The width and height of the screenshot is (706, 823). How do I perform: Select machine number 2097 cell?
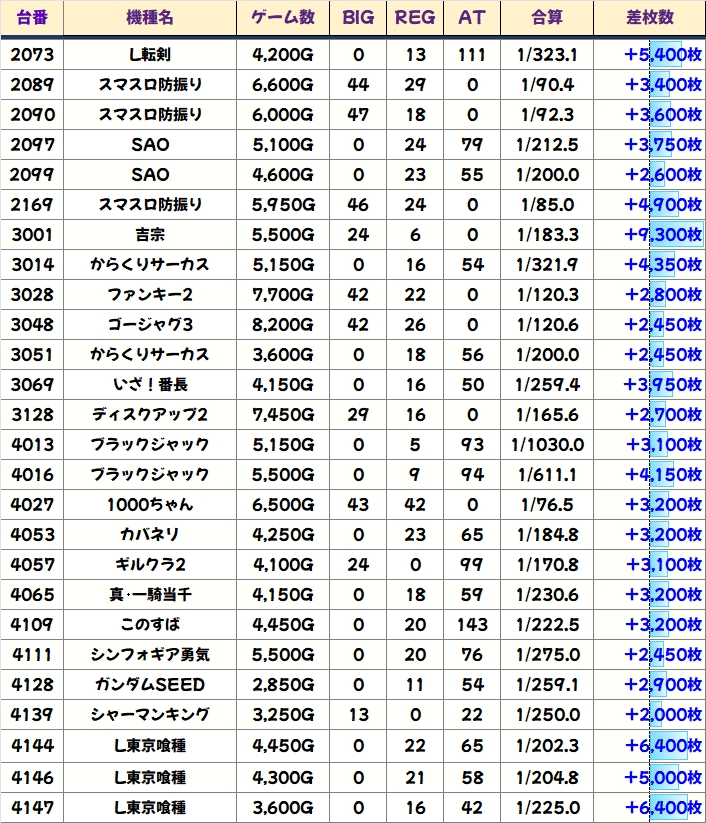tap(32, 144)
